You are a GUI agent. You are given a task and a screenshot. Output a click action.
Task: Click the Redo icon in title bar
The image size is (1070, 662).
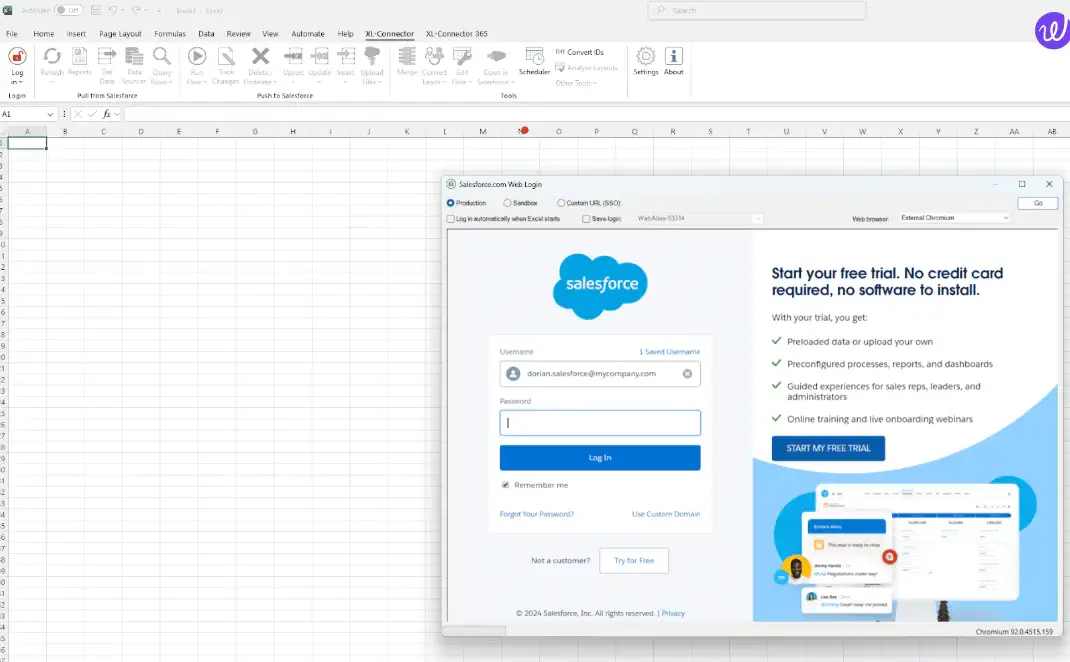coord(136,10)
